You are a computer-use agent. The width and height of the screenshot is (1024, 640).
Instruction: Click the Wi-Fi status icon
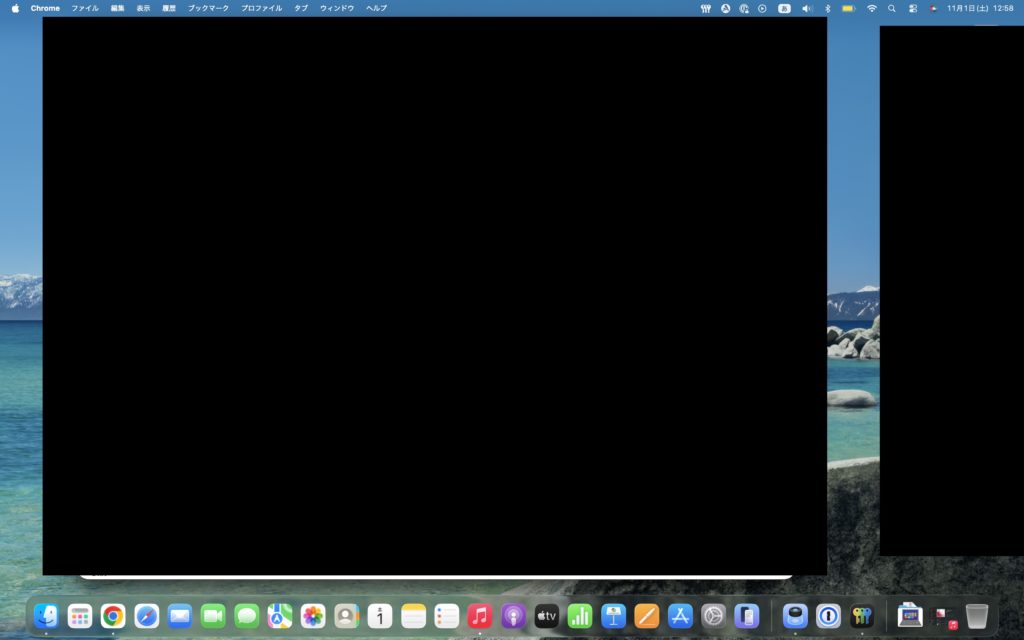871,8
